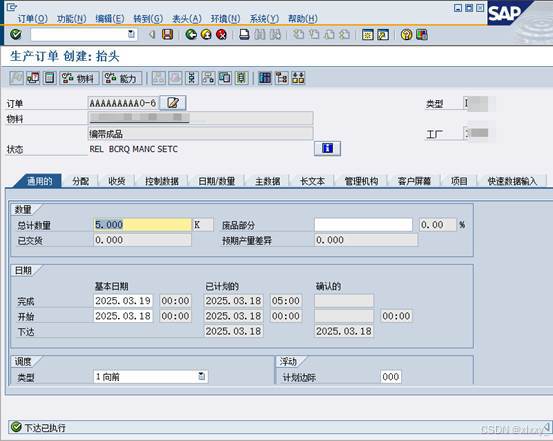This screenshot has width=553, height=441.
Task: Click the 开始 basic date field 2025.03.18
Action: coord(123,316)
